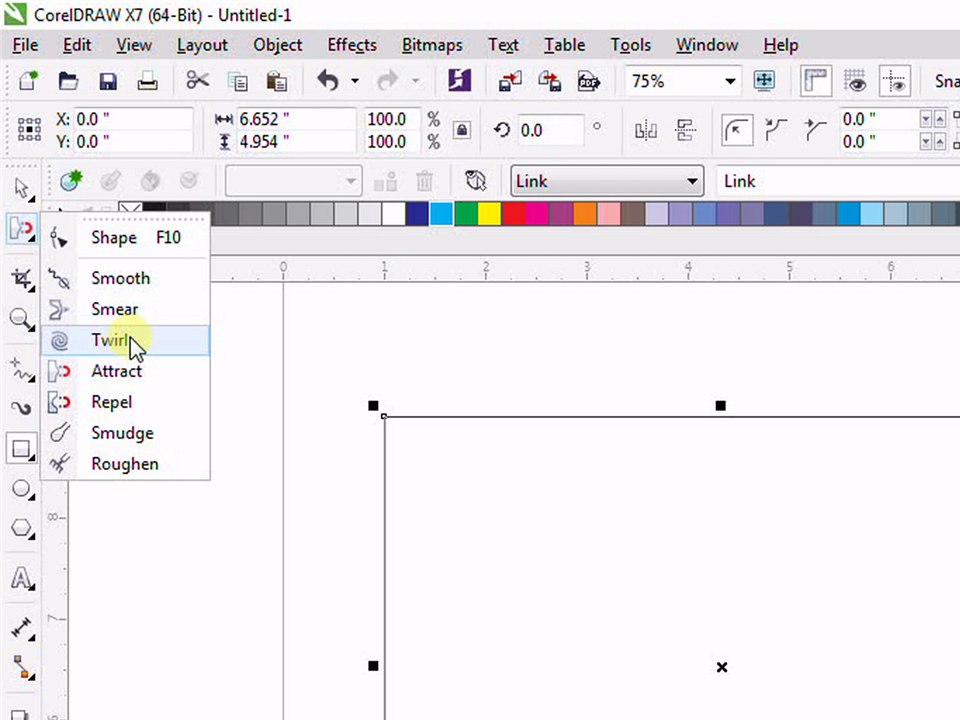Viewport: 960px width, 720px height.
Task: Open the empty preset list dropdown
Action: pos(293,181)
